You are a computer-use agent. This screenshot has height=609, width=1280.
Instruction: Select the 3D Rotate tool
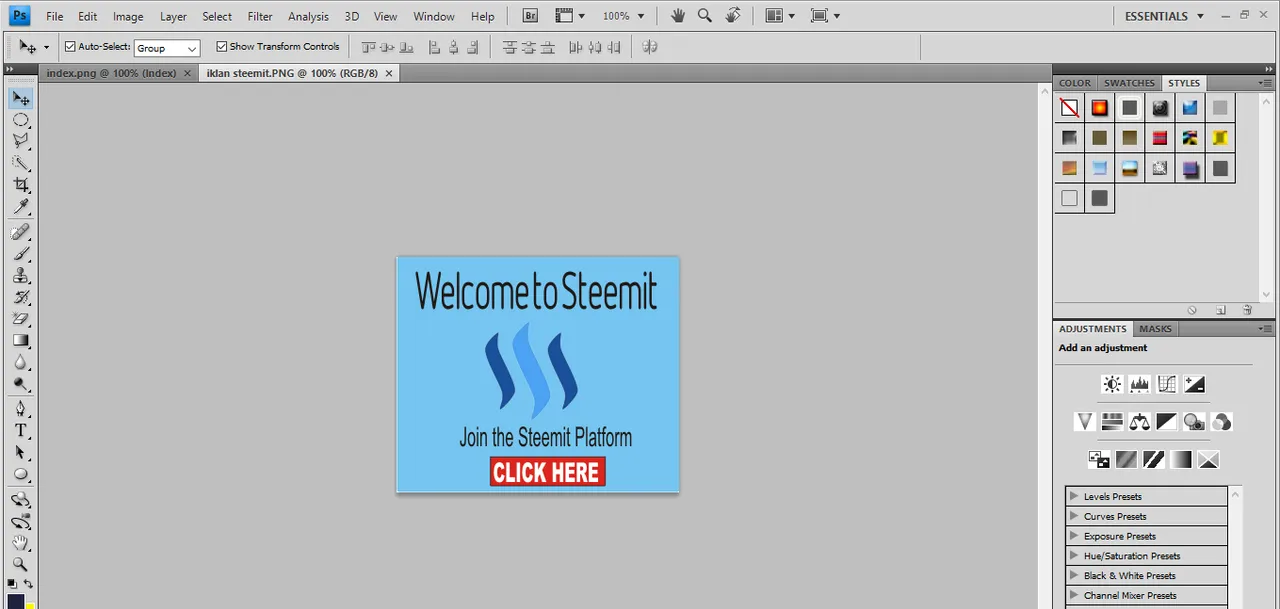pos(20,499)
